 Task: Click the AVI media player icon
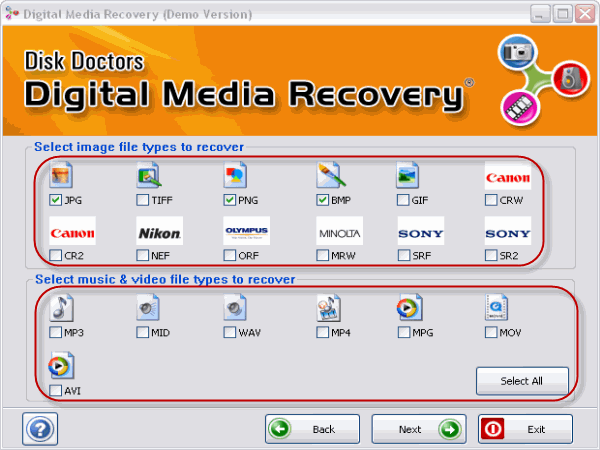point(61,365)
